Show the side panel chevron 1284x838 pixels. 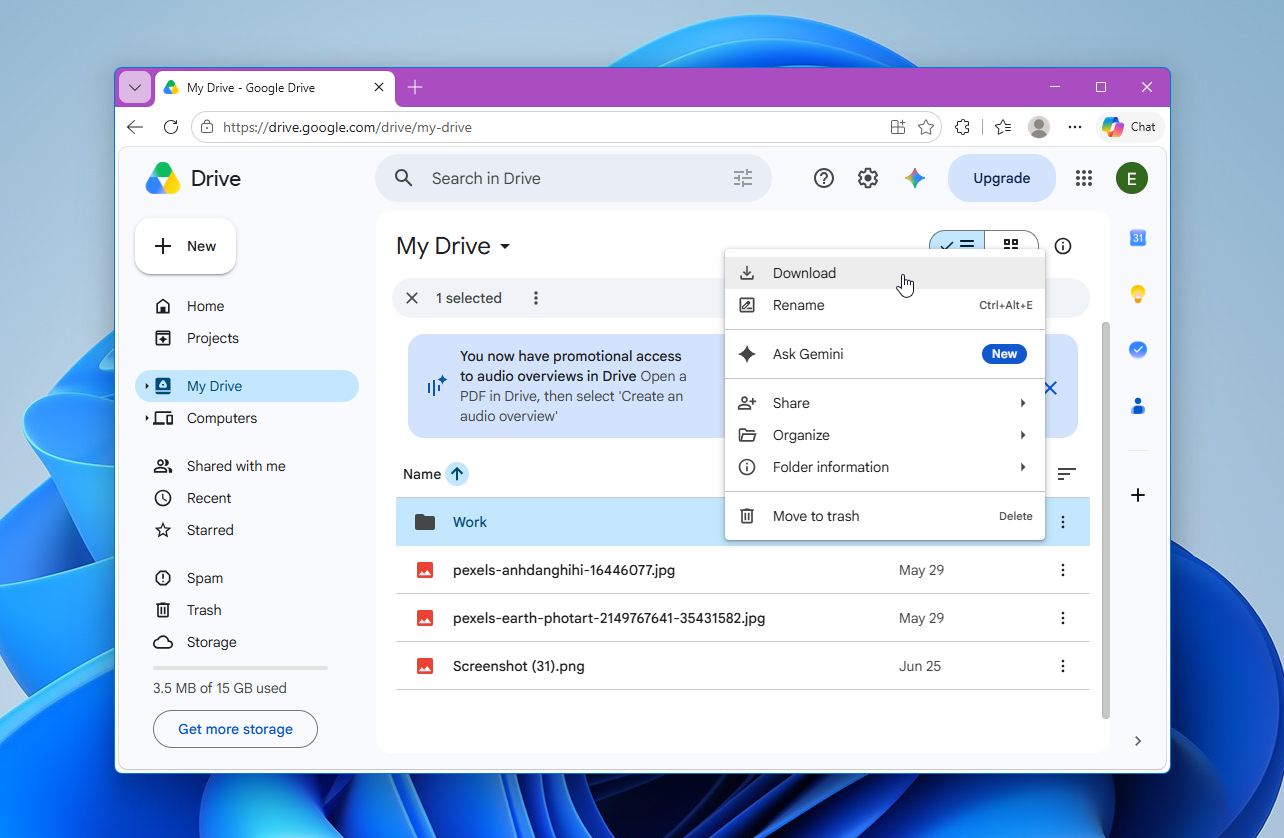tap(1138, 741)
